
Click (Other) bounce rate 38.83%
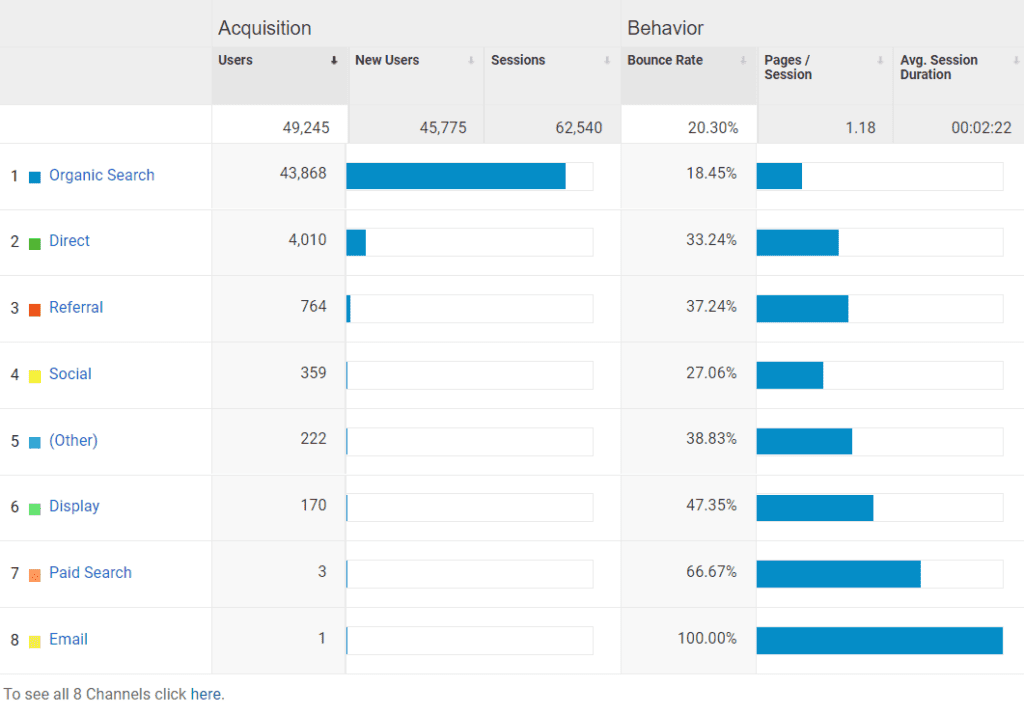point(711,438)
